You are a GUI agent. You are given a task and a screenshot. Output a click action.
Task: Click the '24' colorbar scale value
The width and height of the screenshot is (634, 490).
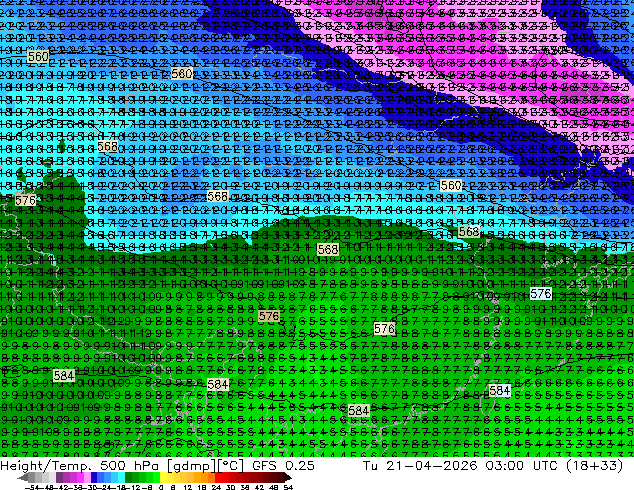pos(216,487)
